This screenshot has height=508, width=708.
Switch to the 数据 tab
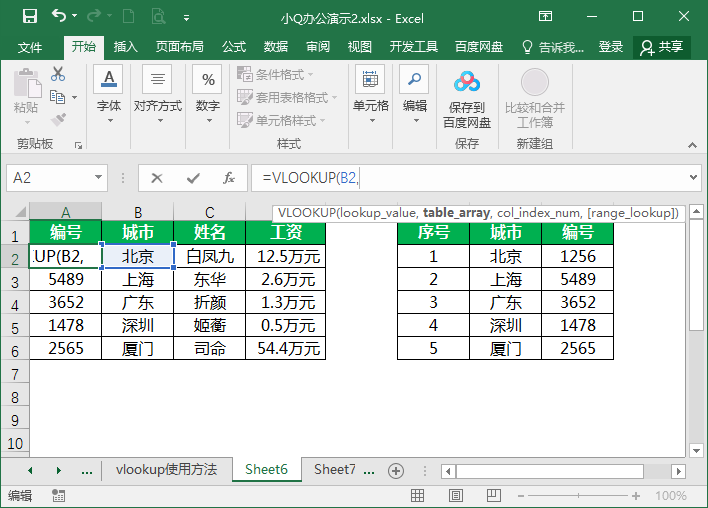275,47
